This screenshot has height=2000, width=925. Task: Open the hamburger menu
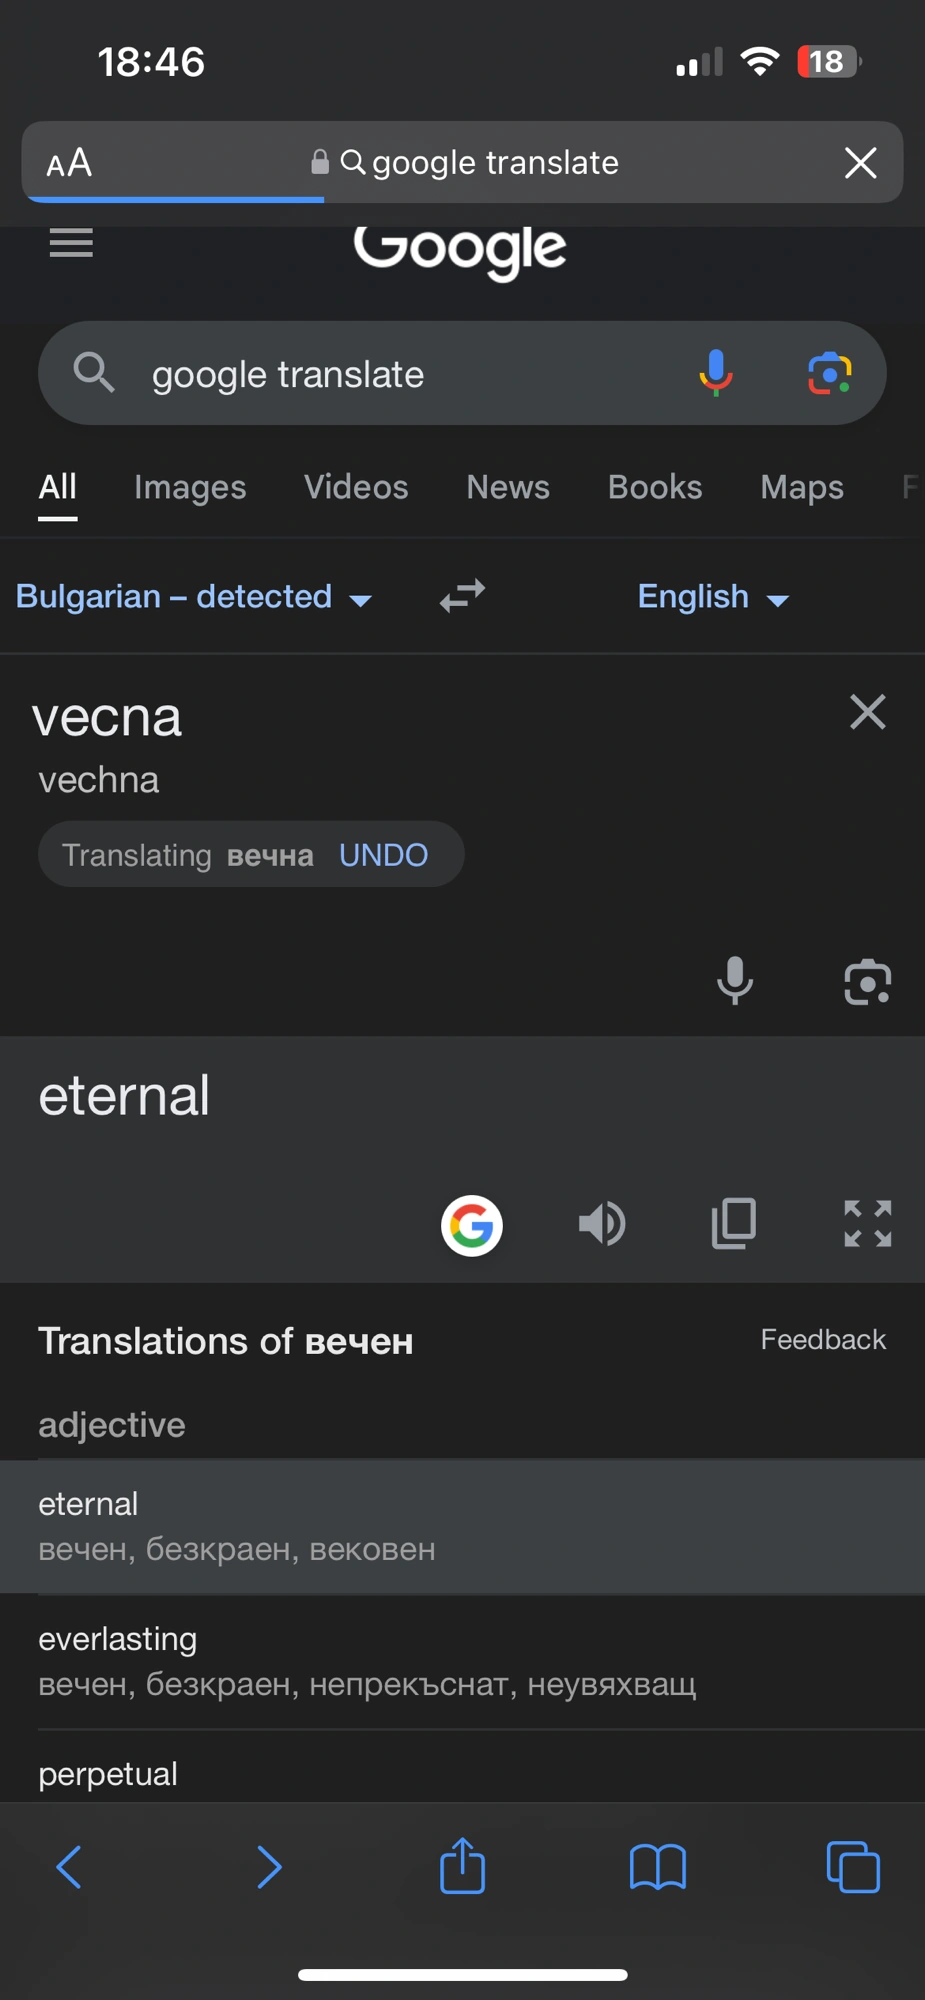(x=71, y=242)
